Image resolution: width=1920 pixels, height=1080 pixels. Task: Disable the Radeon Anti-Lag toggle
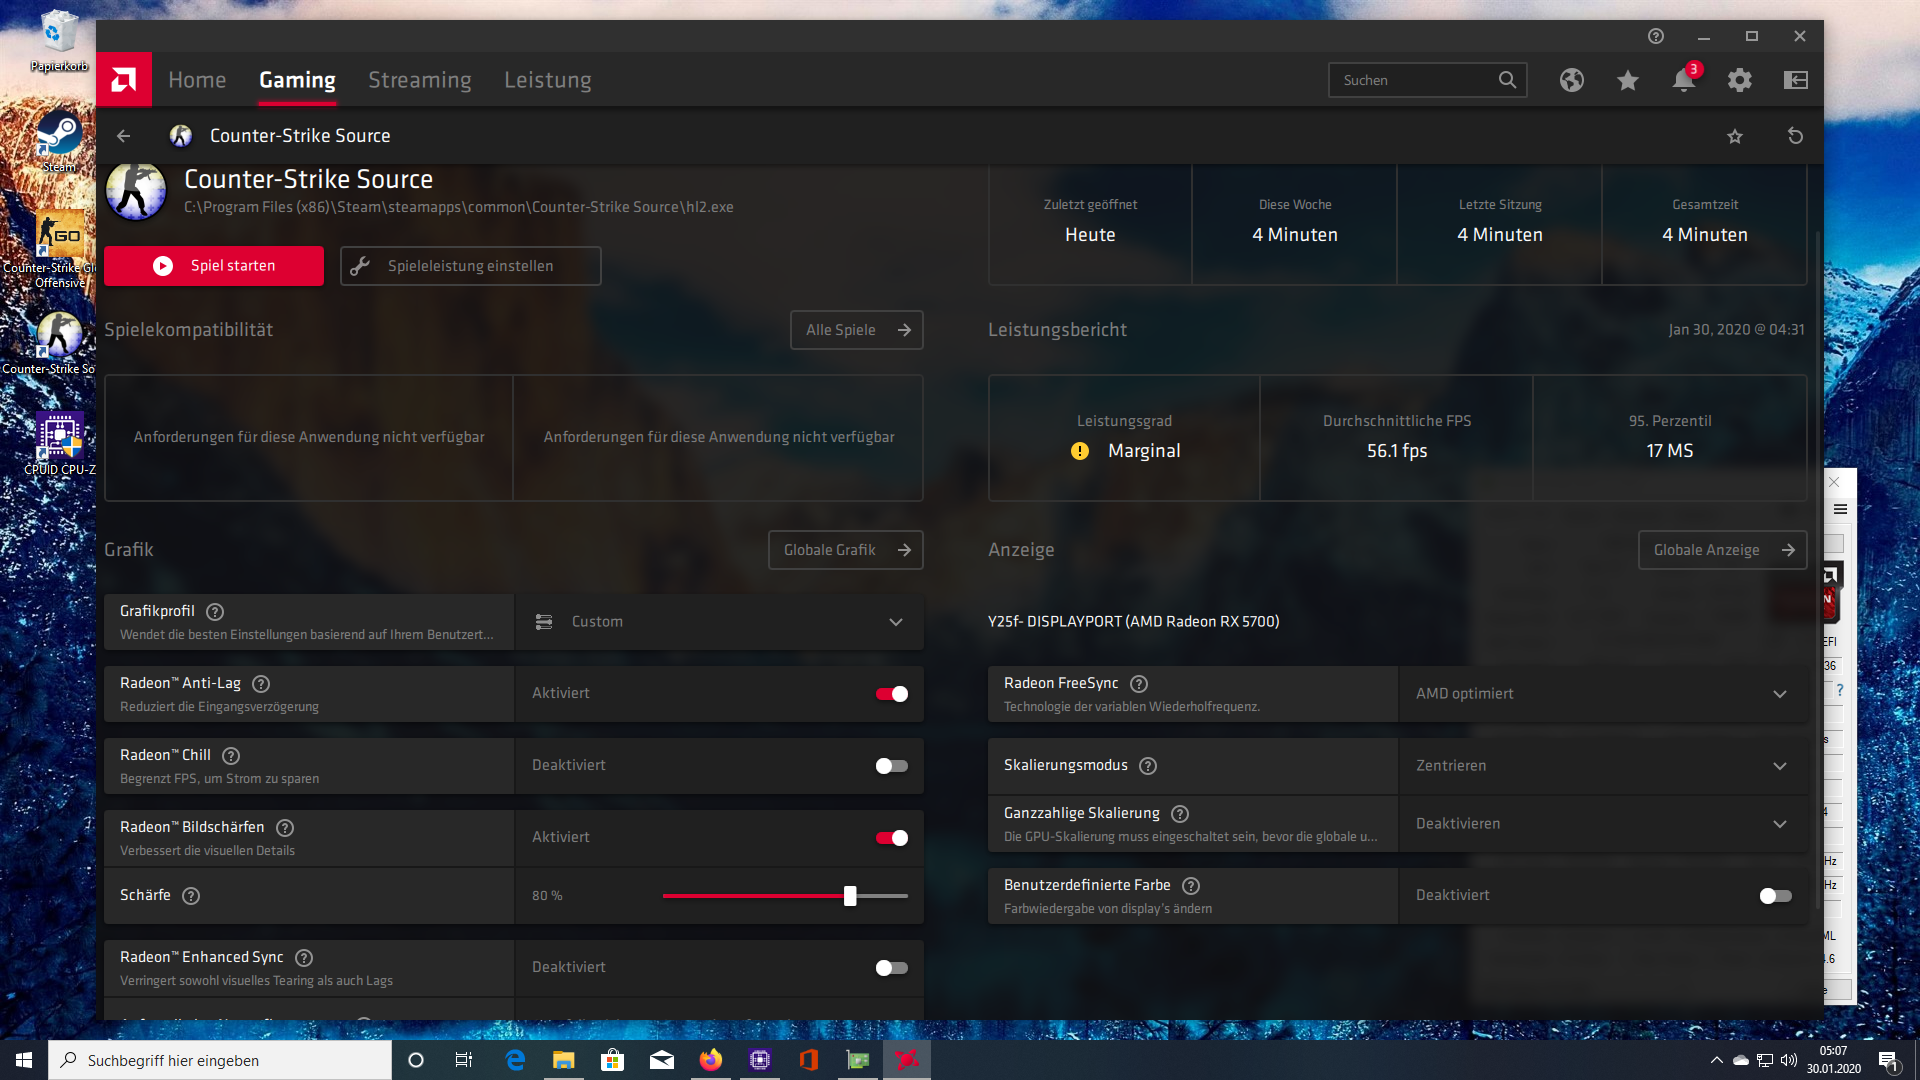click(891, 694)
